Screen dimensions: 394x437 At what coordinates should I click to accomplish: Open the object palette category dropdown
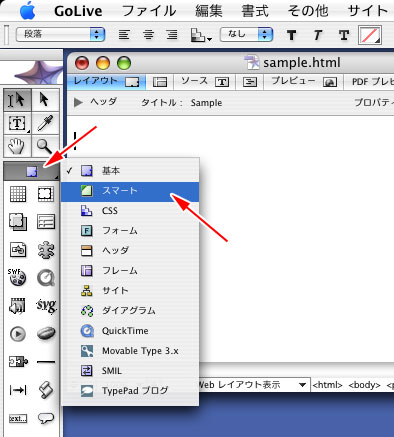(32, 172)
